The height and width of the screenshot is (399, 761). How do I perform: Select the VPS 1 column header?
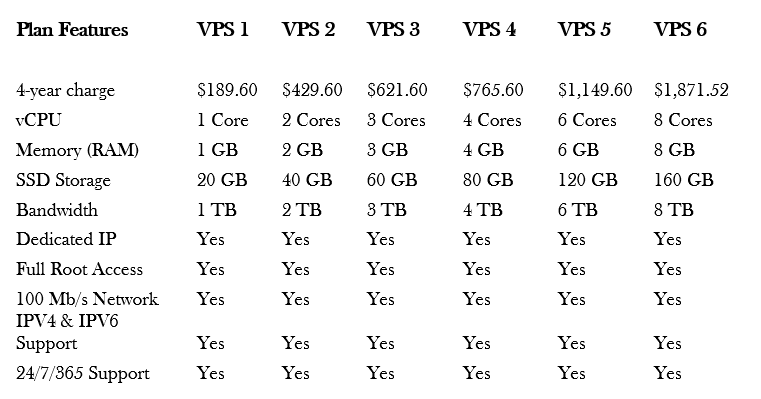click(x=223, y=30)
